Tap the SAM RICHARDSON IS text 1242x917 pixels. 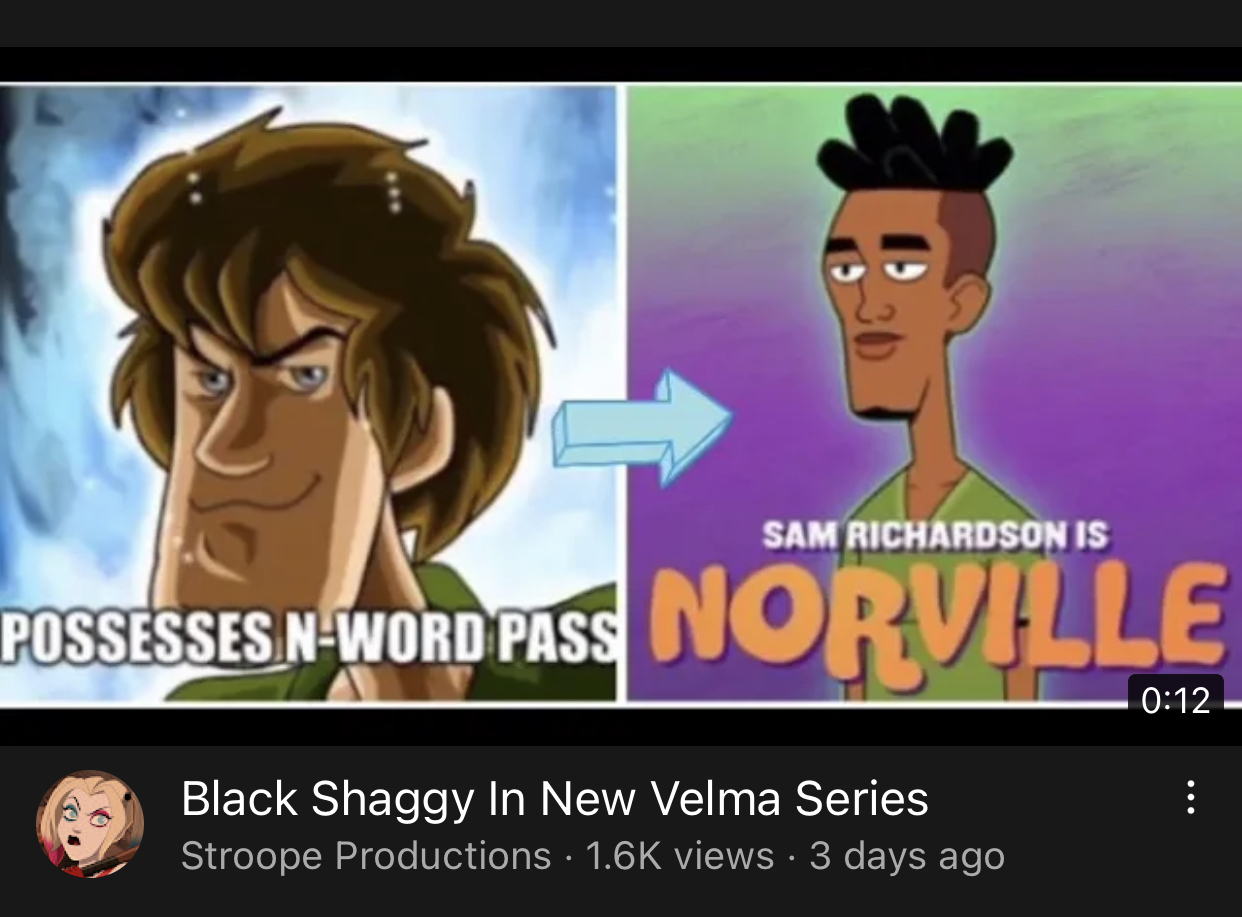935,536
